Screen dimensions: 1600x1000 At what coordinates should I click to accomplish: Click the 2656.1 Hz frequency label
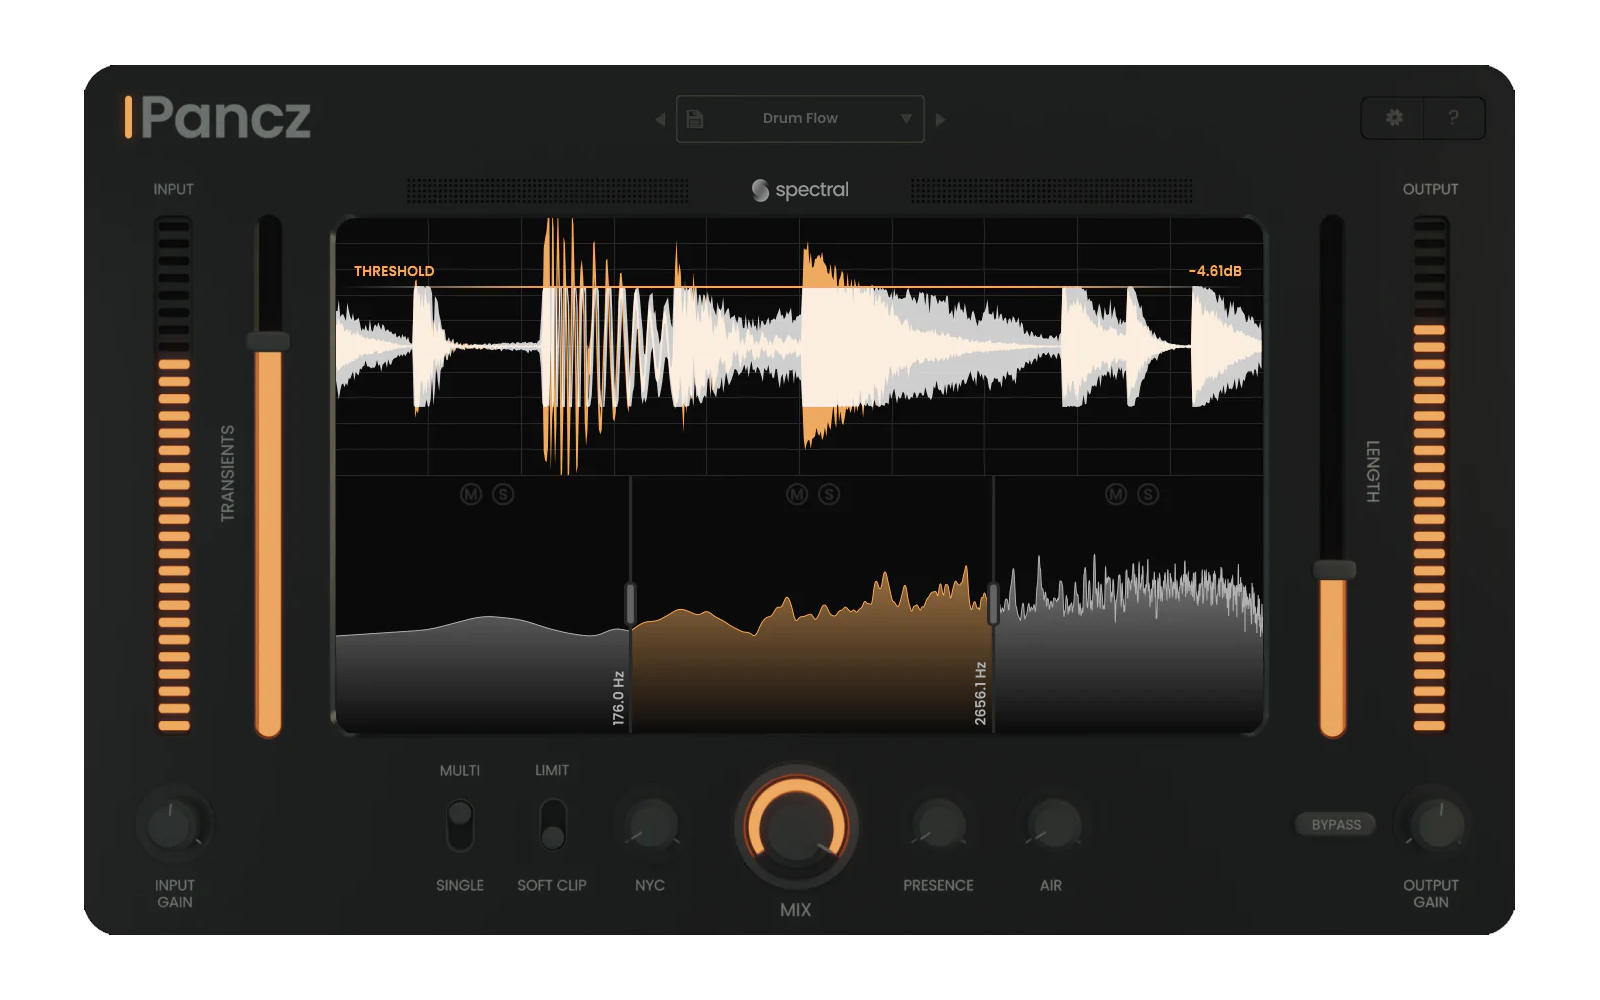pos(980,693)
